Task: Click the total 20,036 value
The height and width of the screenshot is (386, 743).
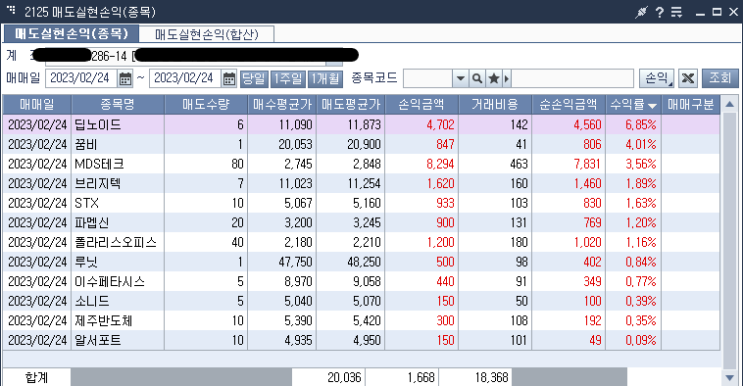Action: (344, 377)
